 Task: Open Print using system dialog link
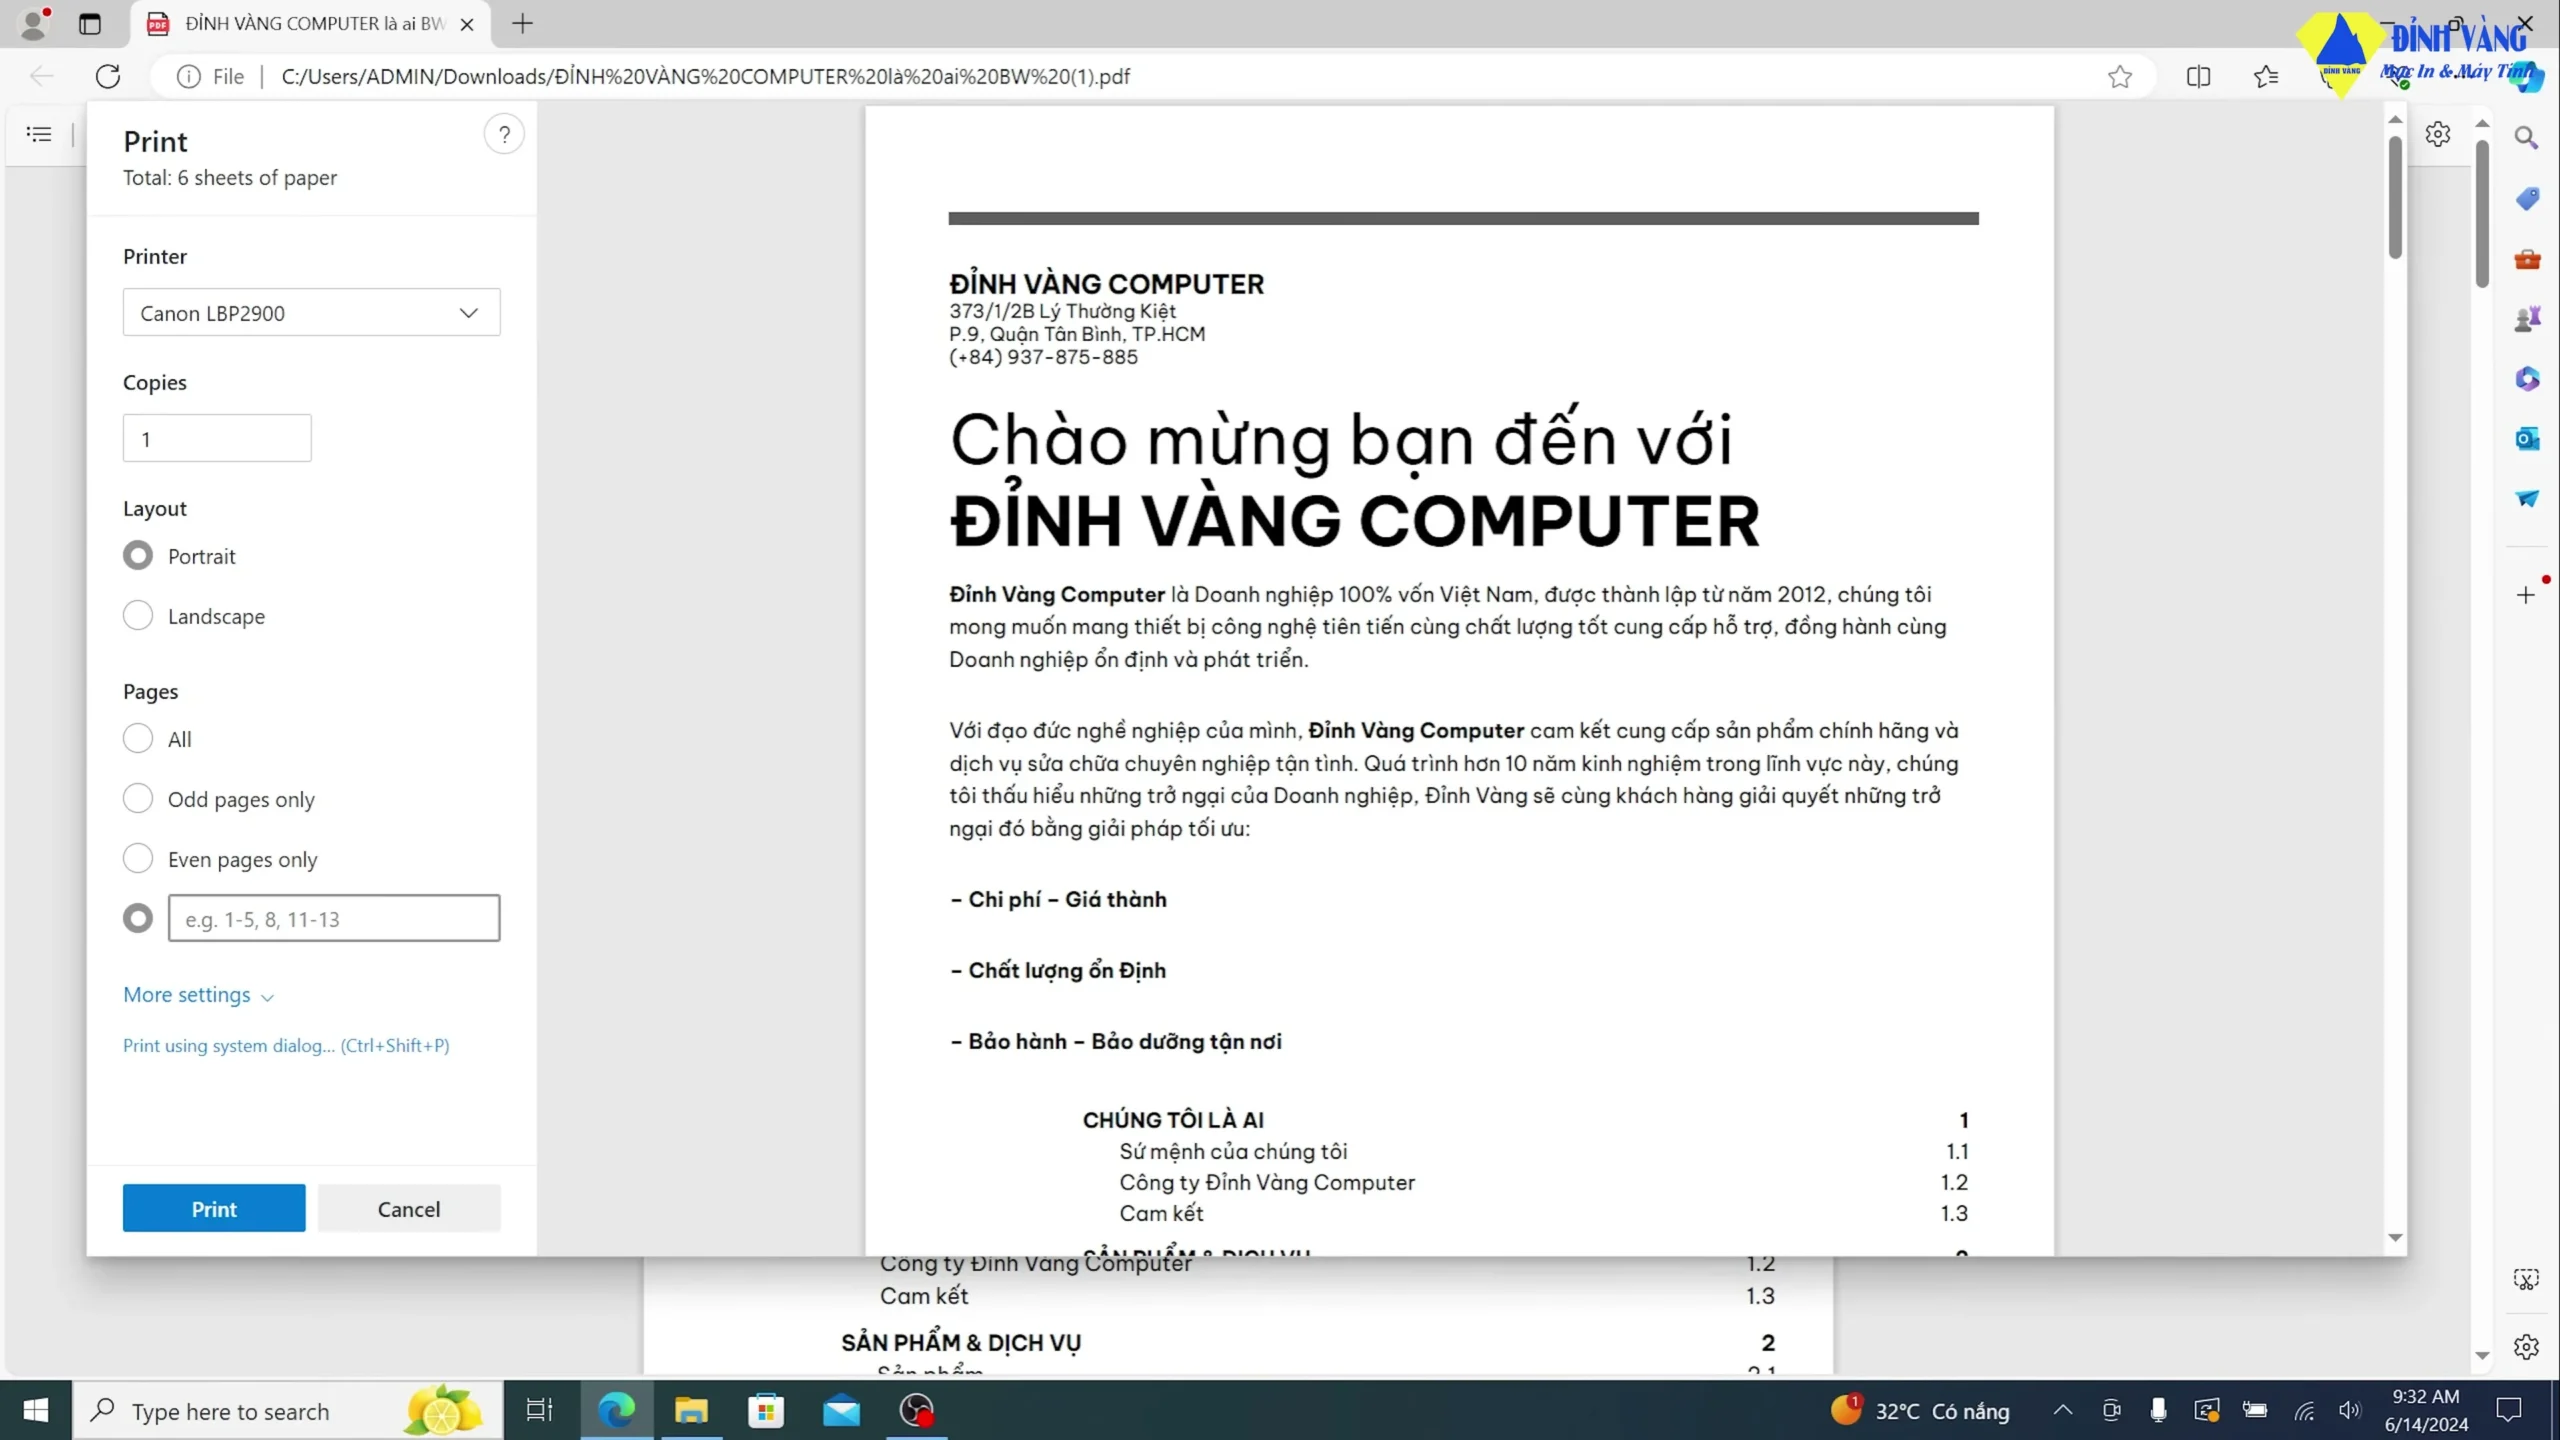286,1046
